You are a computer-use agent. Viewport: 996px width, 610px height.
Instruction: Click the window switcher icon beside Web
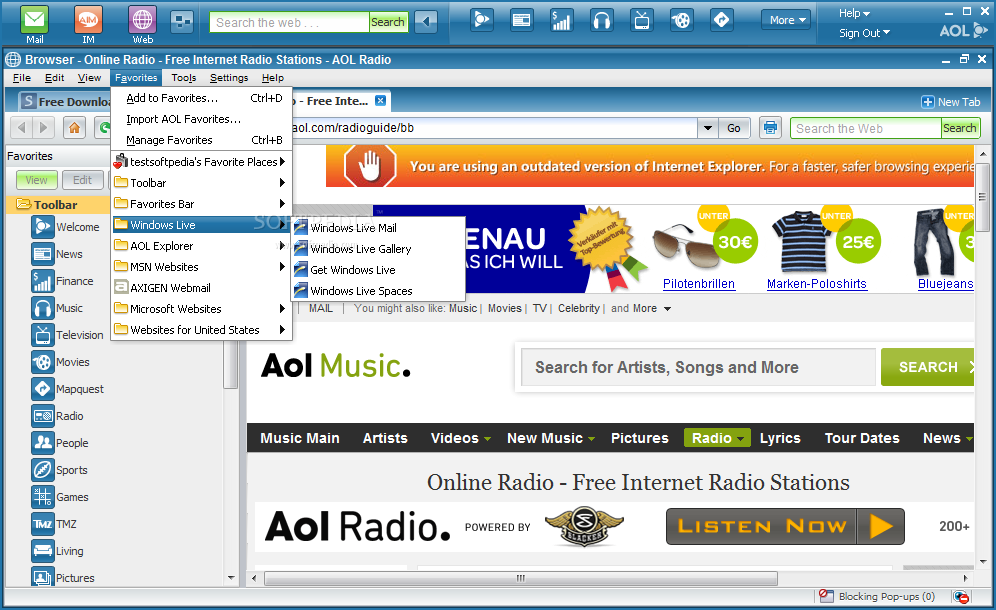(182, 22)
